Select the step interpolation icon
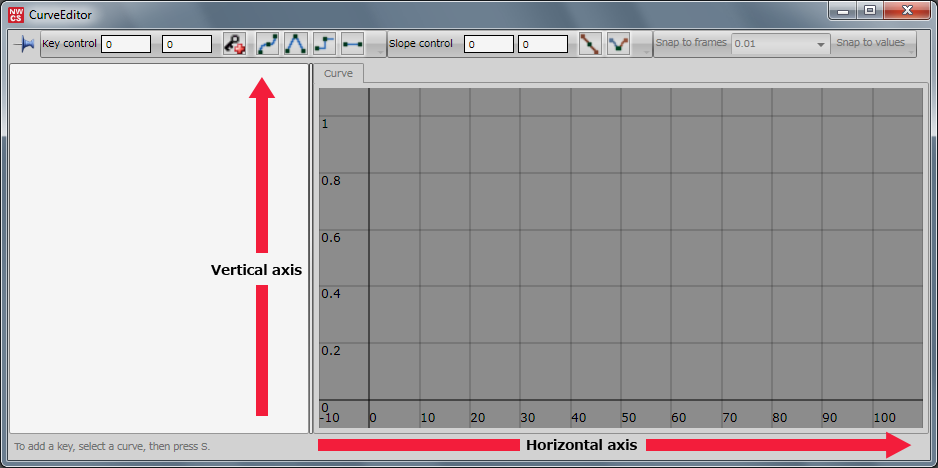 [x=324, y=44]
